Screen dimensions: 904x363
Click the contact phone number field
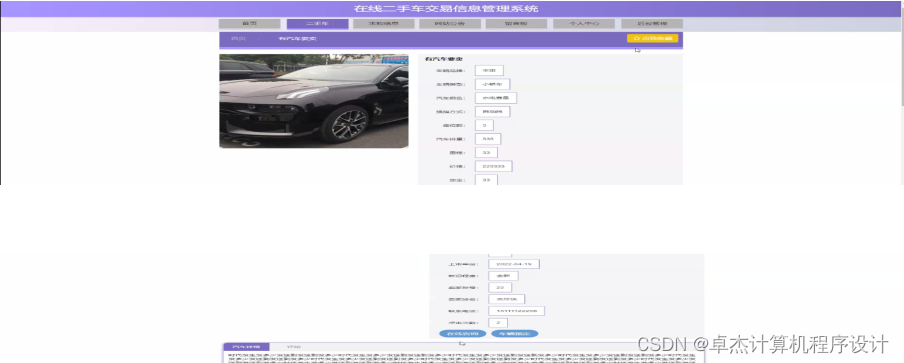[516, 311]
